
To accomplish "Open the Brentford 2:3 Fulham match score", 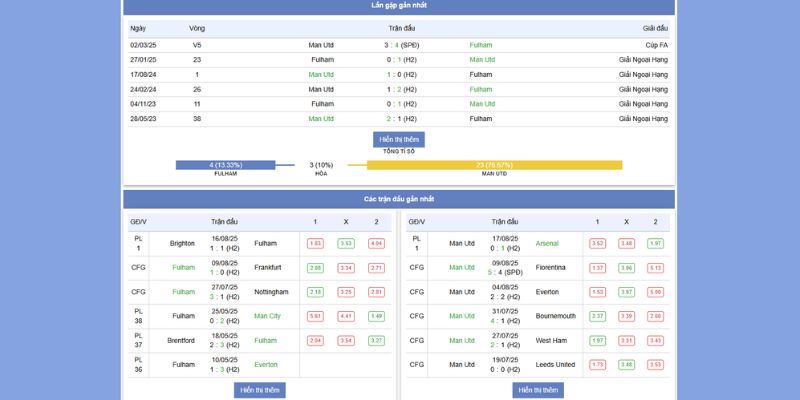I will (225, 345).
